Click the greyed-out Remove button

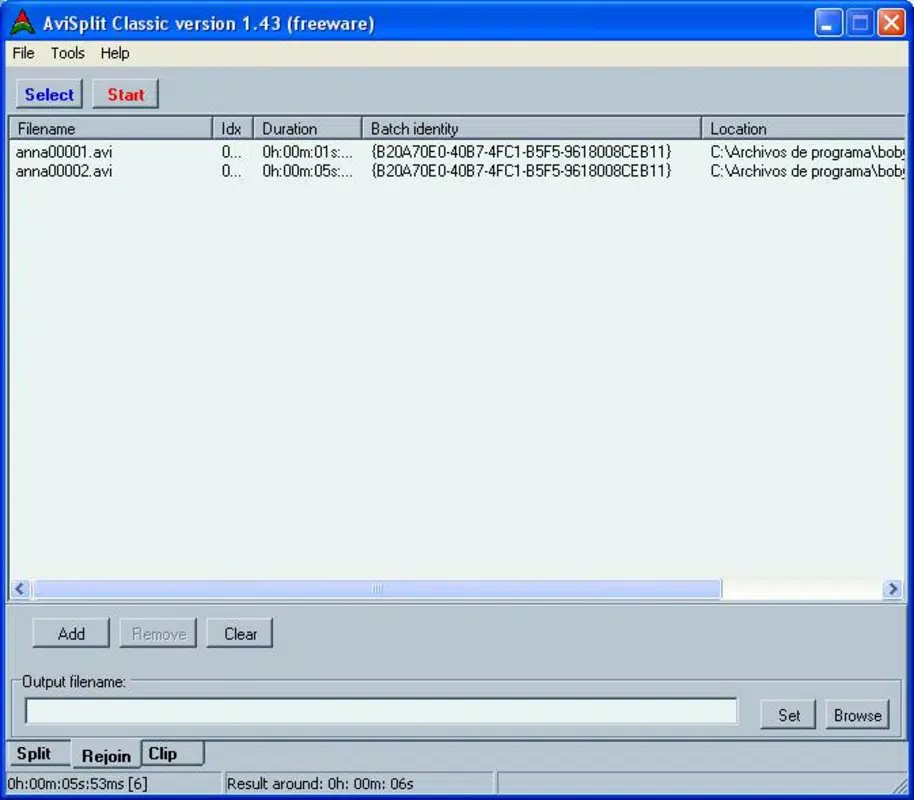click(x=159, y=634)
